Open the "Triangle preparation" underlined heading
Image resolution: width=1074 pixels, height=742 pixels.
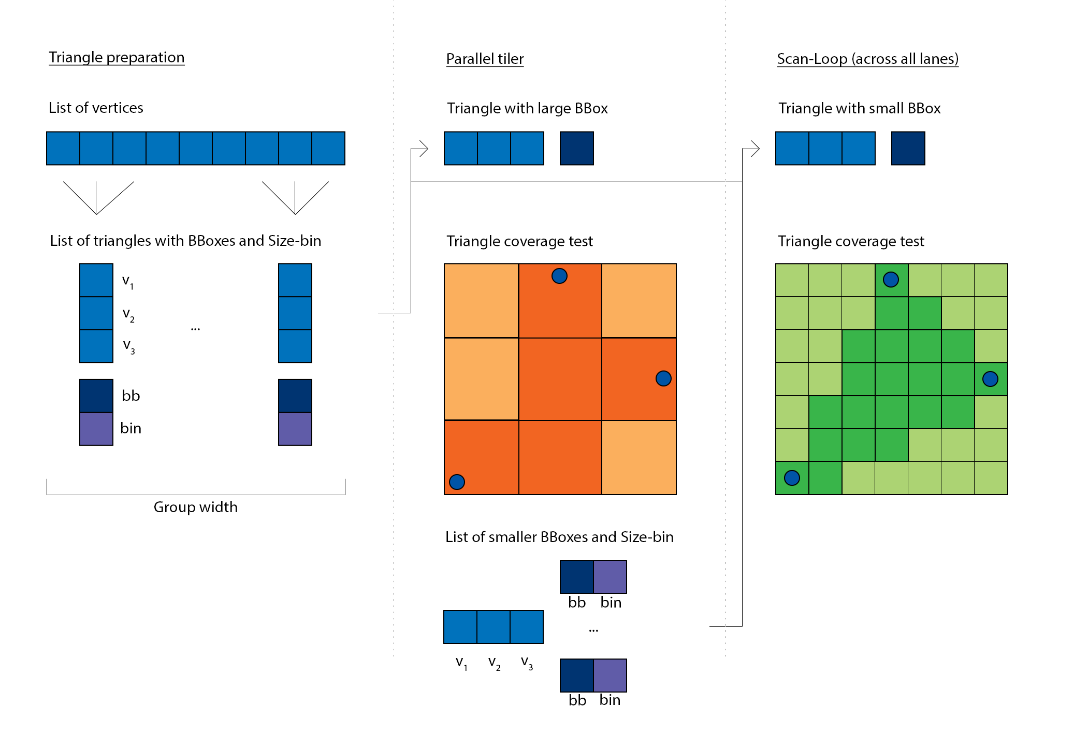click(116, 57)
